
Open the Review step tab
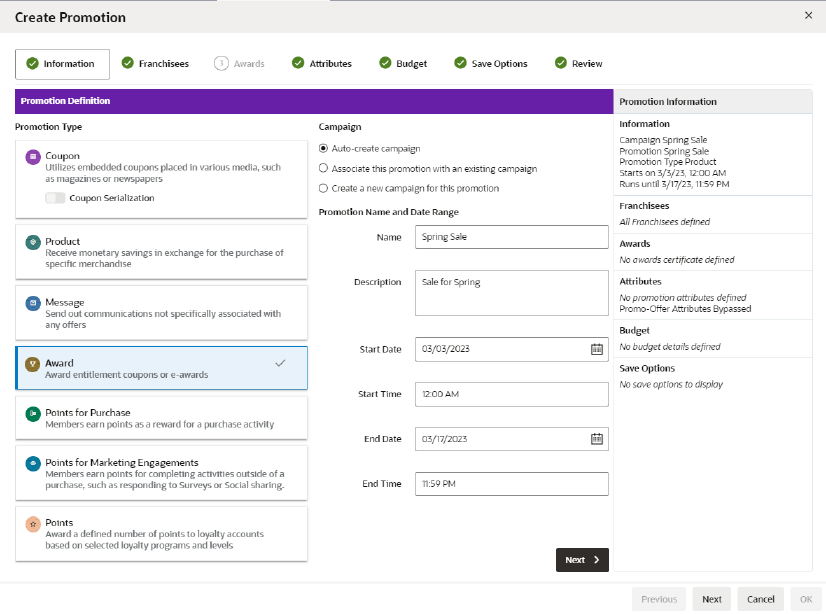578,64
